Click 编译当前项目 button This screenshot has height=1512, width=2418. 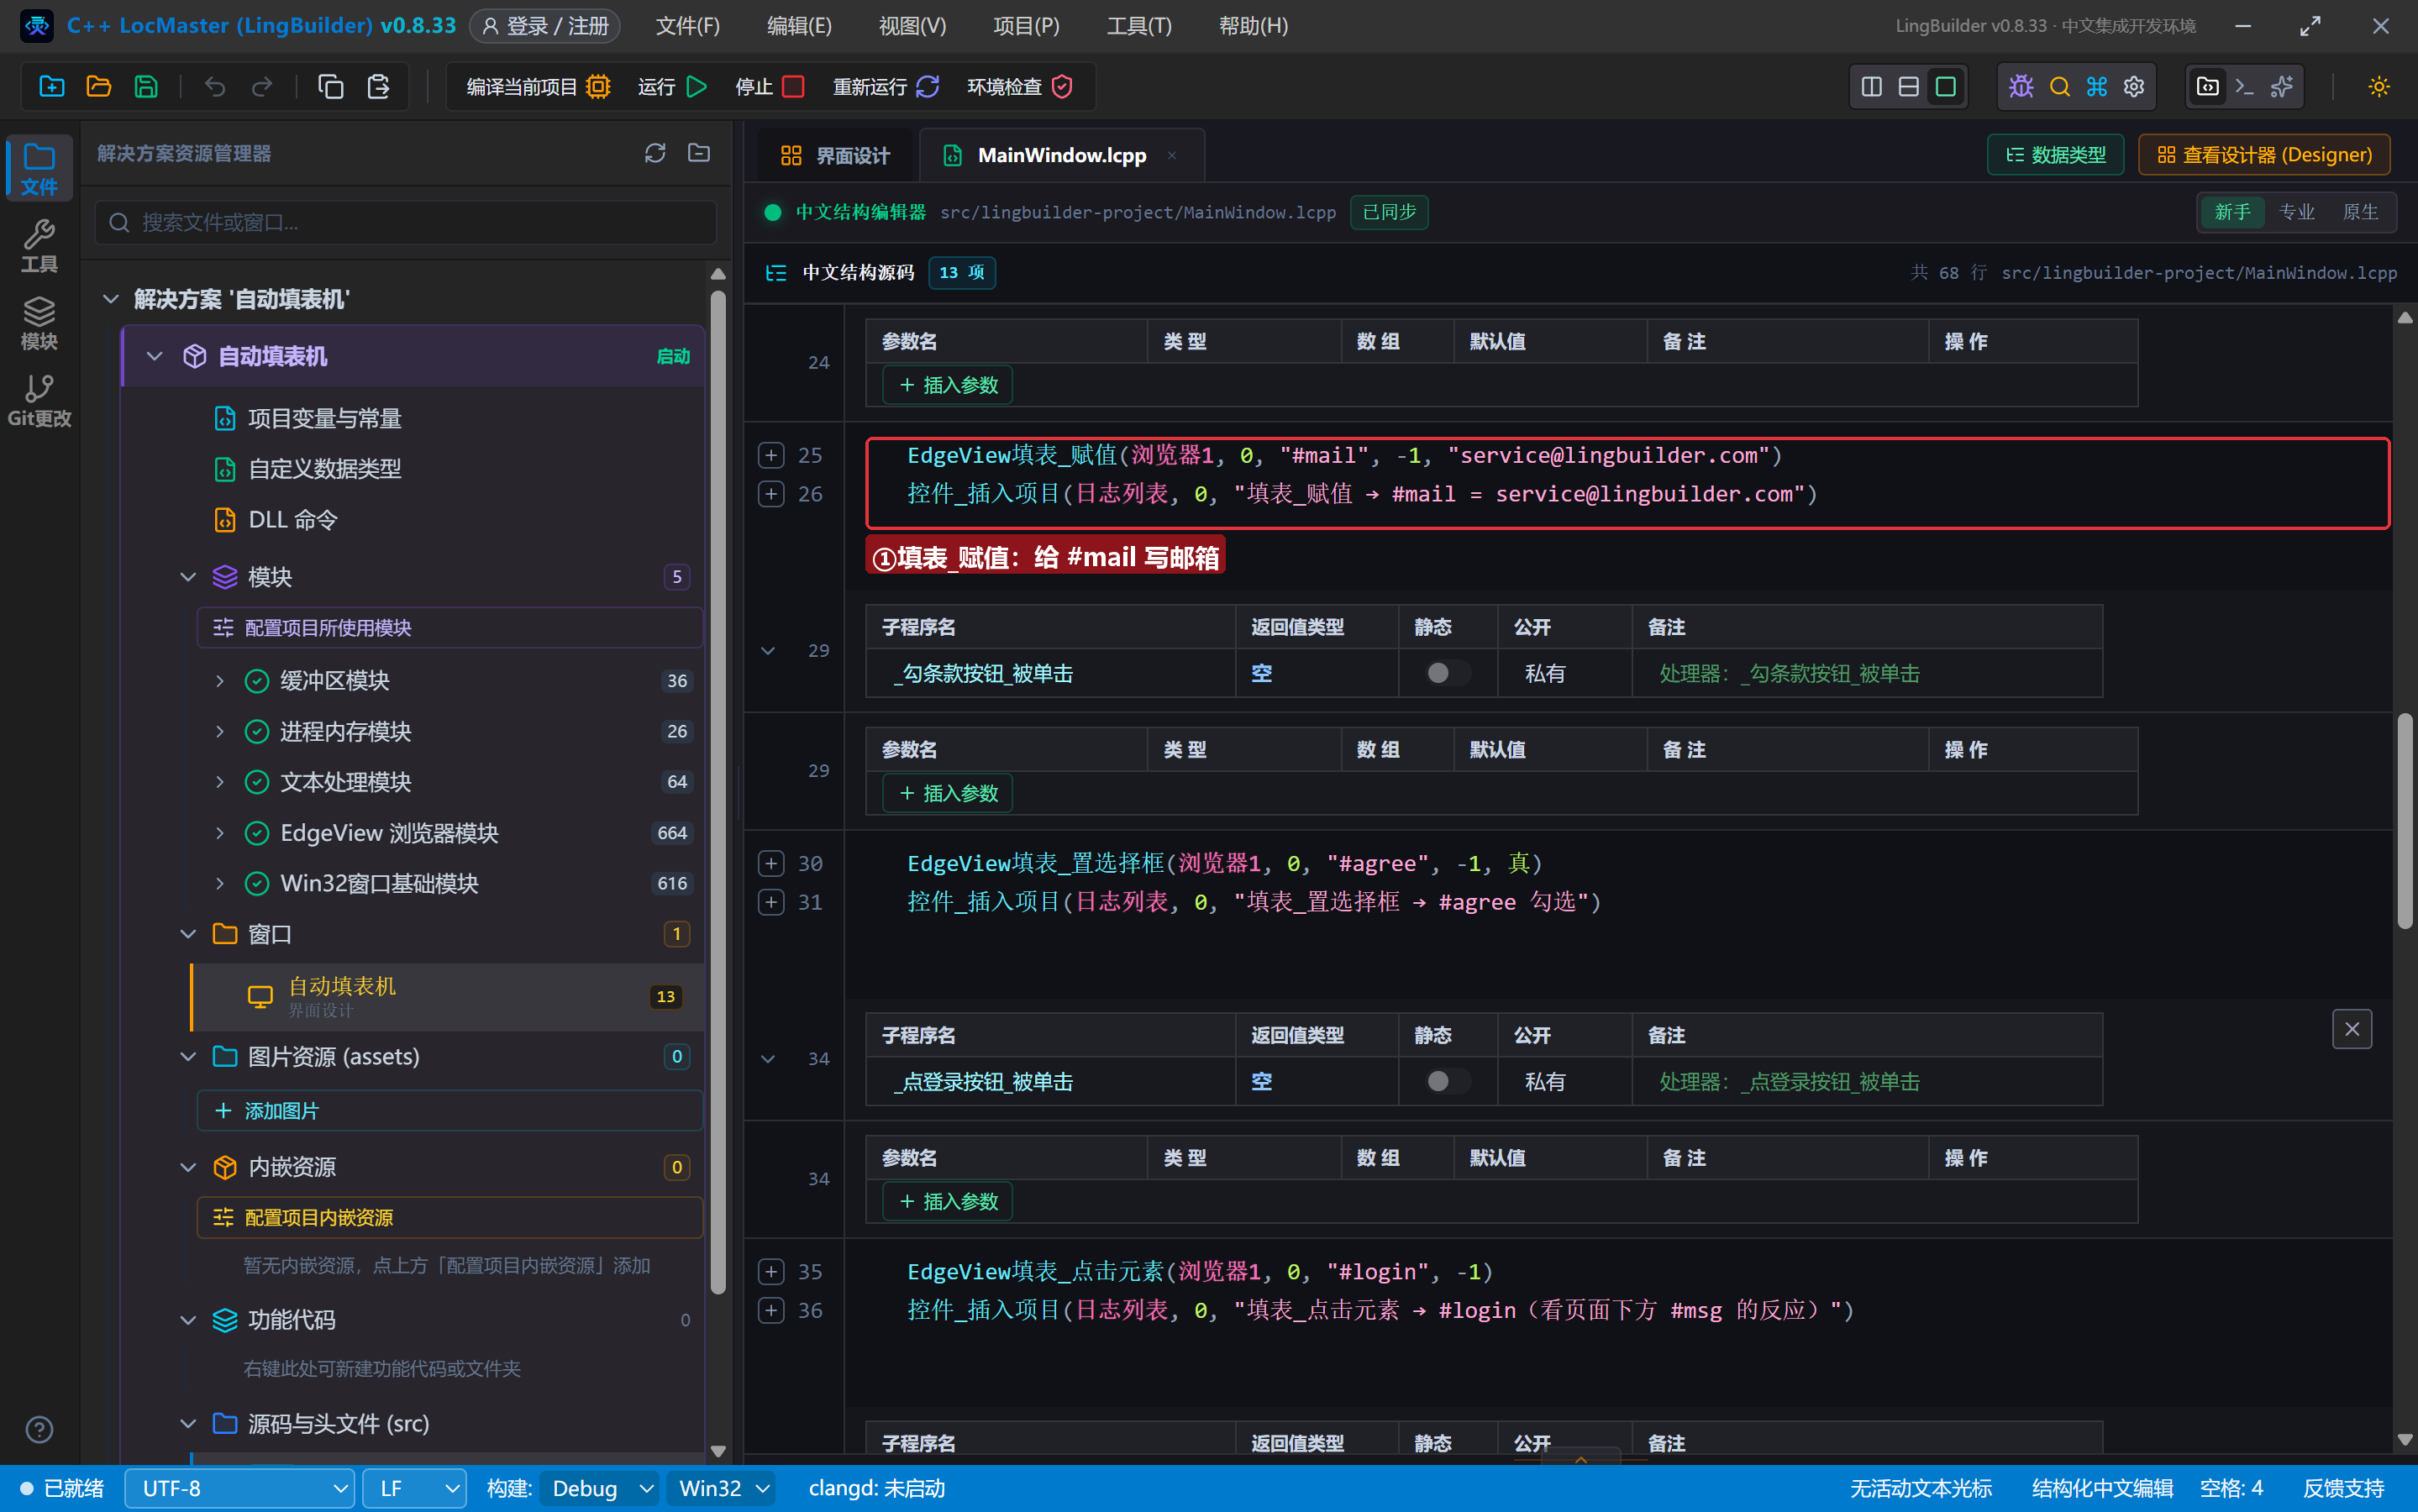[x=538, y=87]
